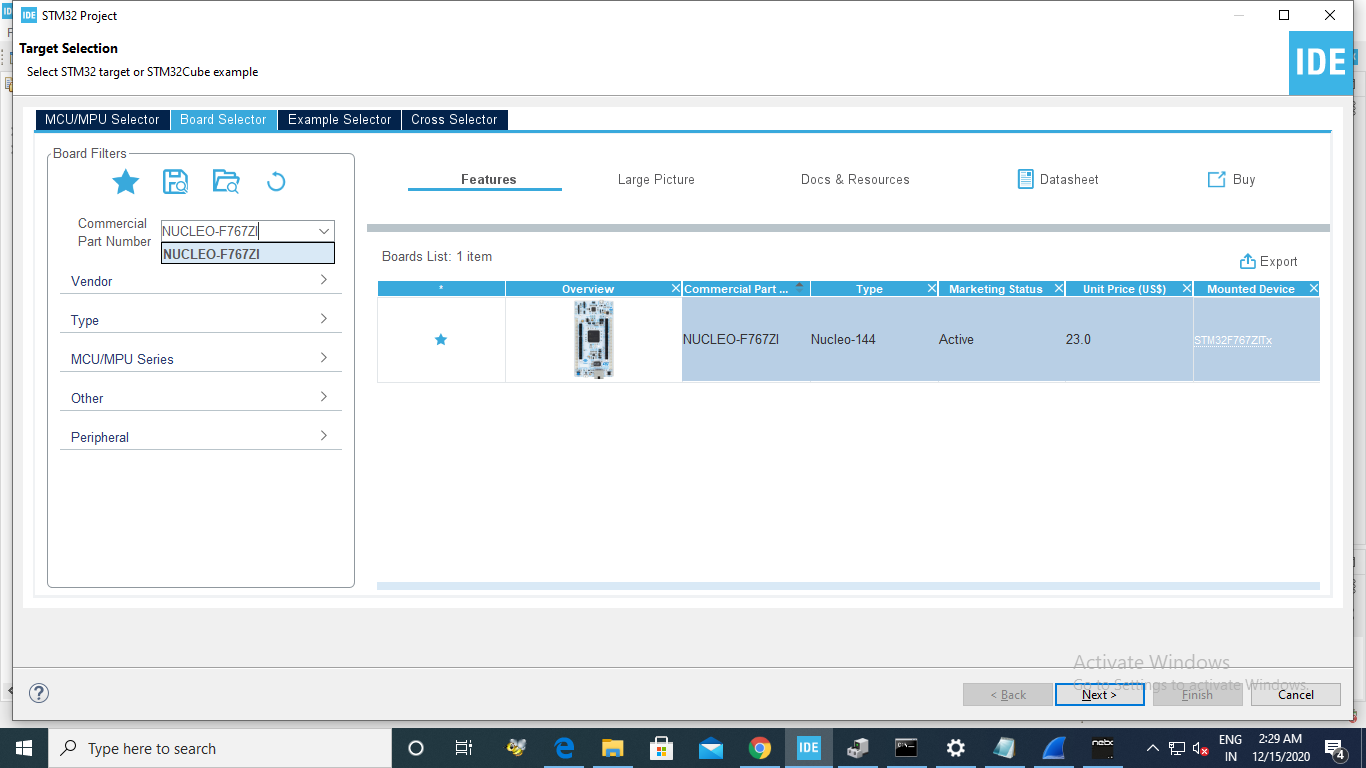
Task: Remove the Unit Price column
Action: [x=1187, y=289]
